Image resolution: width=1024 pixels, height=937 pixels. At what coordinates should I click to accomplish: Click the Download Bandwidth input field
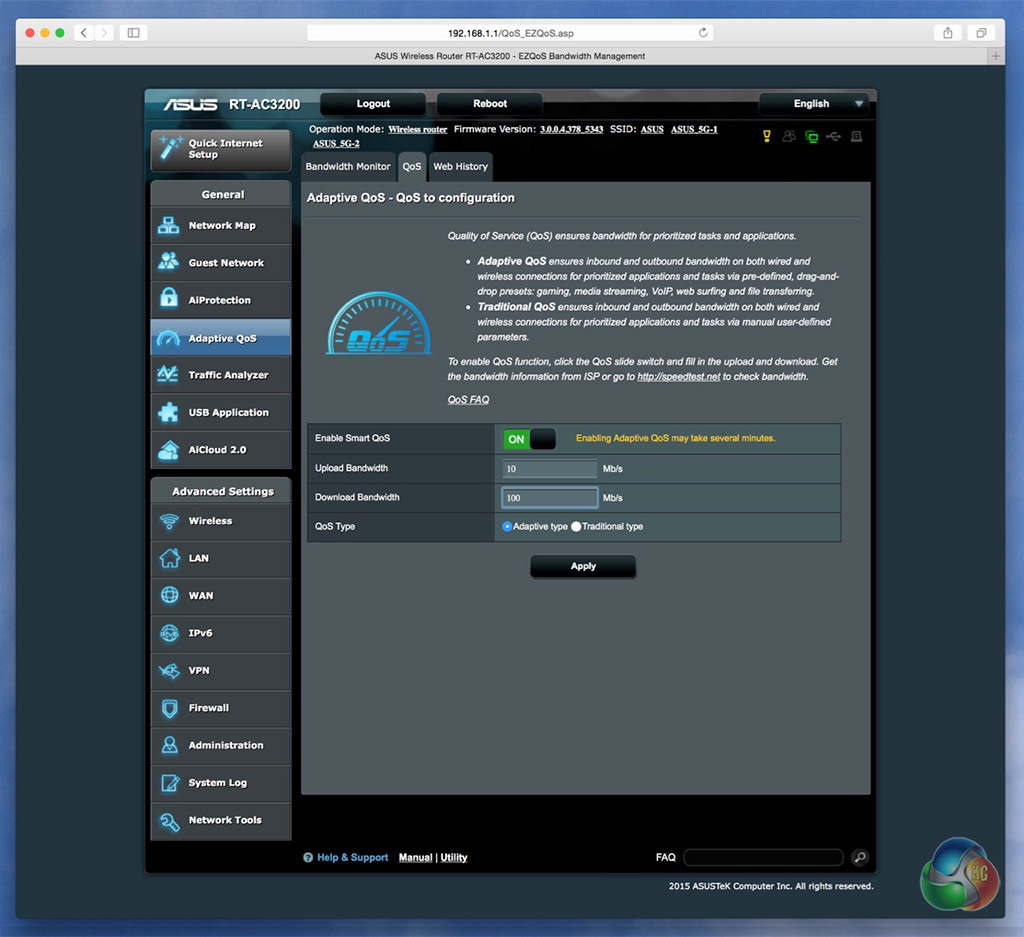549,498
